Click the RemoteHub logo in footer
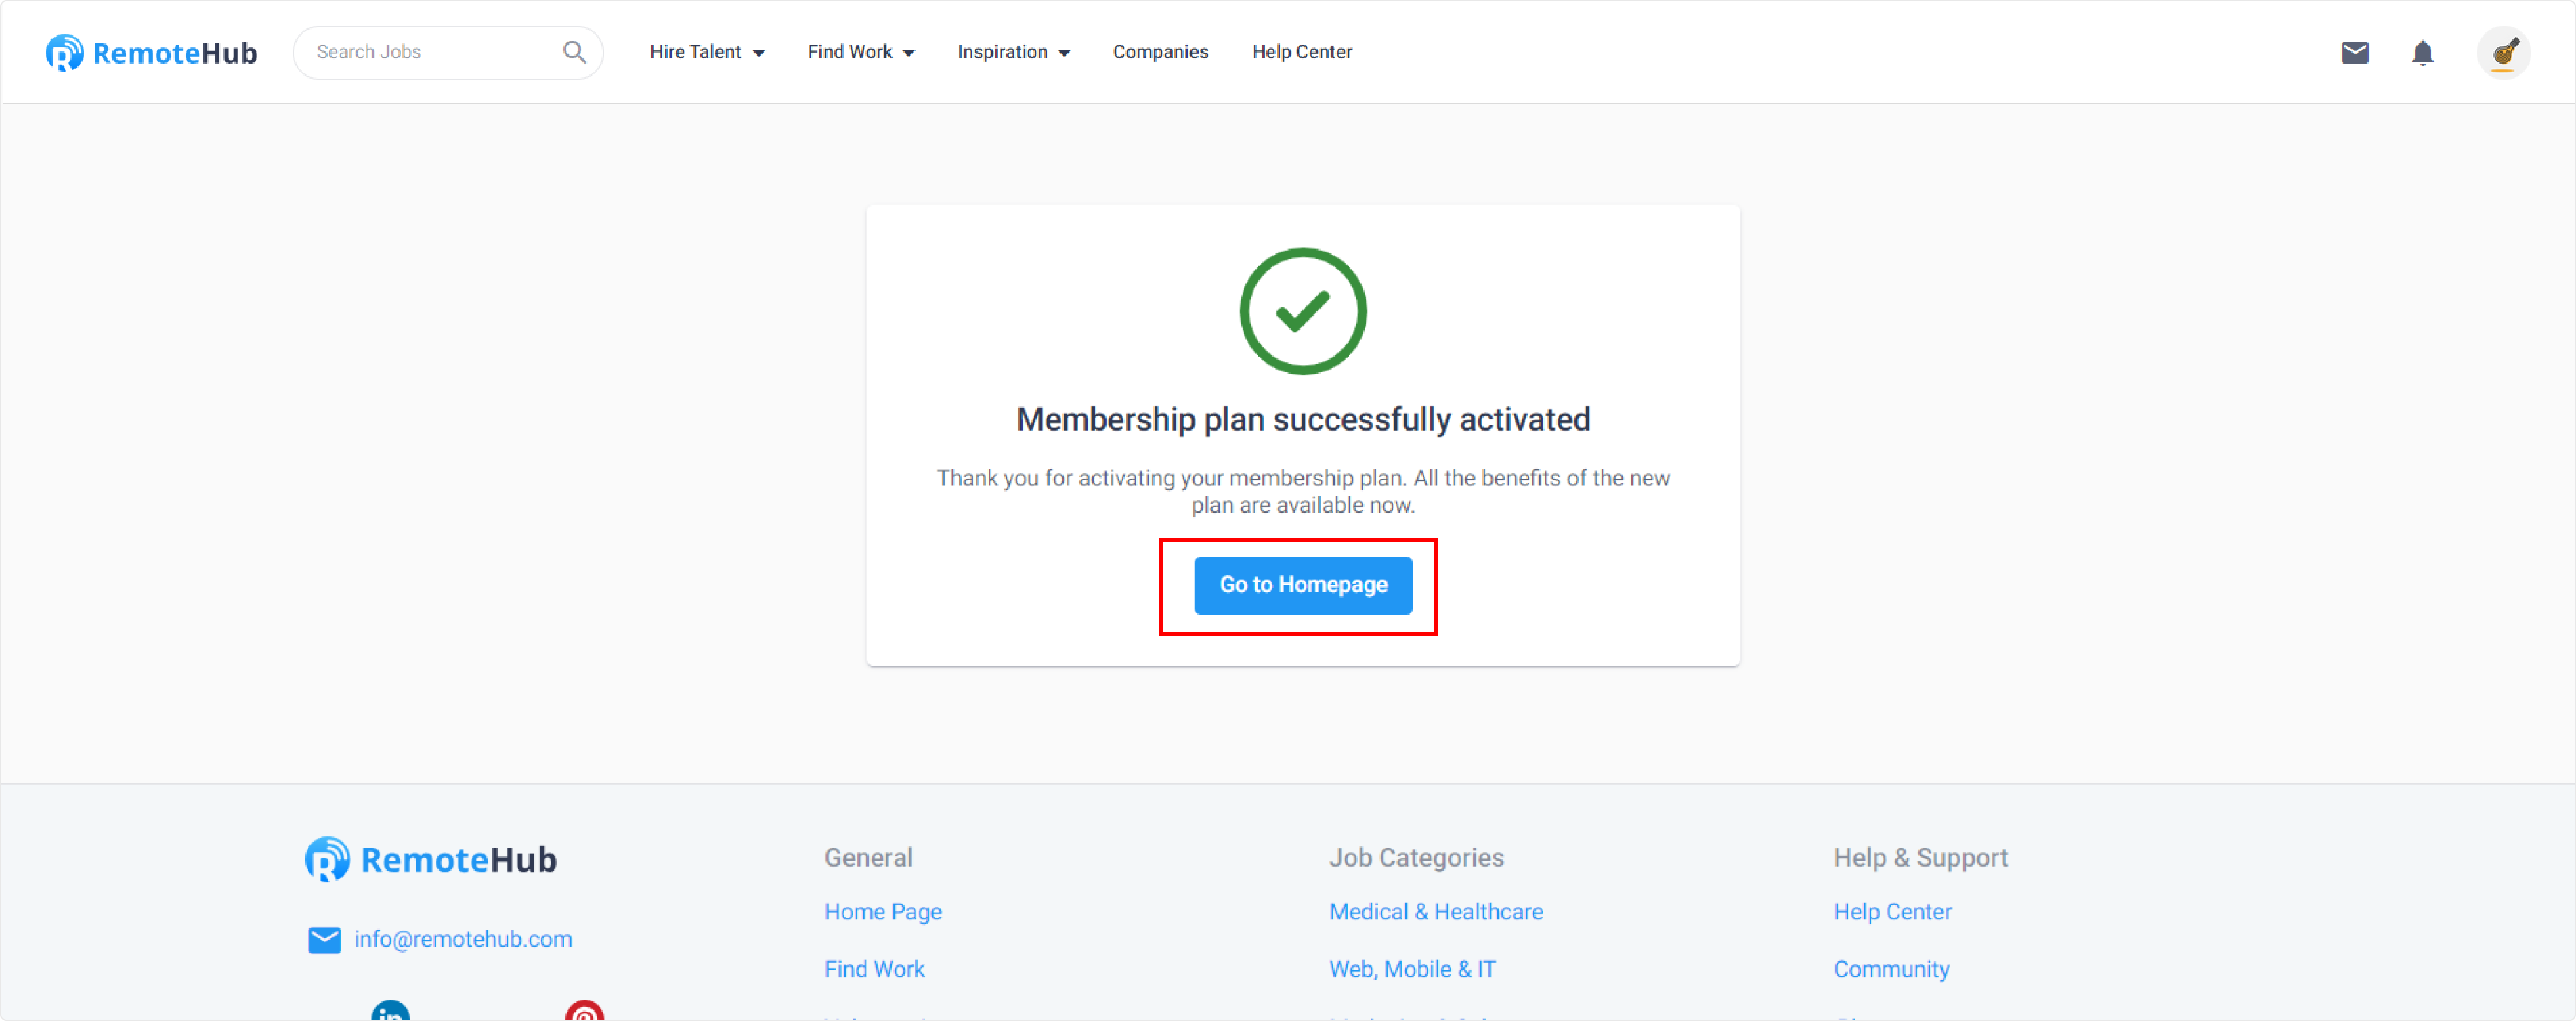2576x1021 pixels. tap(431, 859)
